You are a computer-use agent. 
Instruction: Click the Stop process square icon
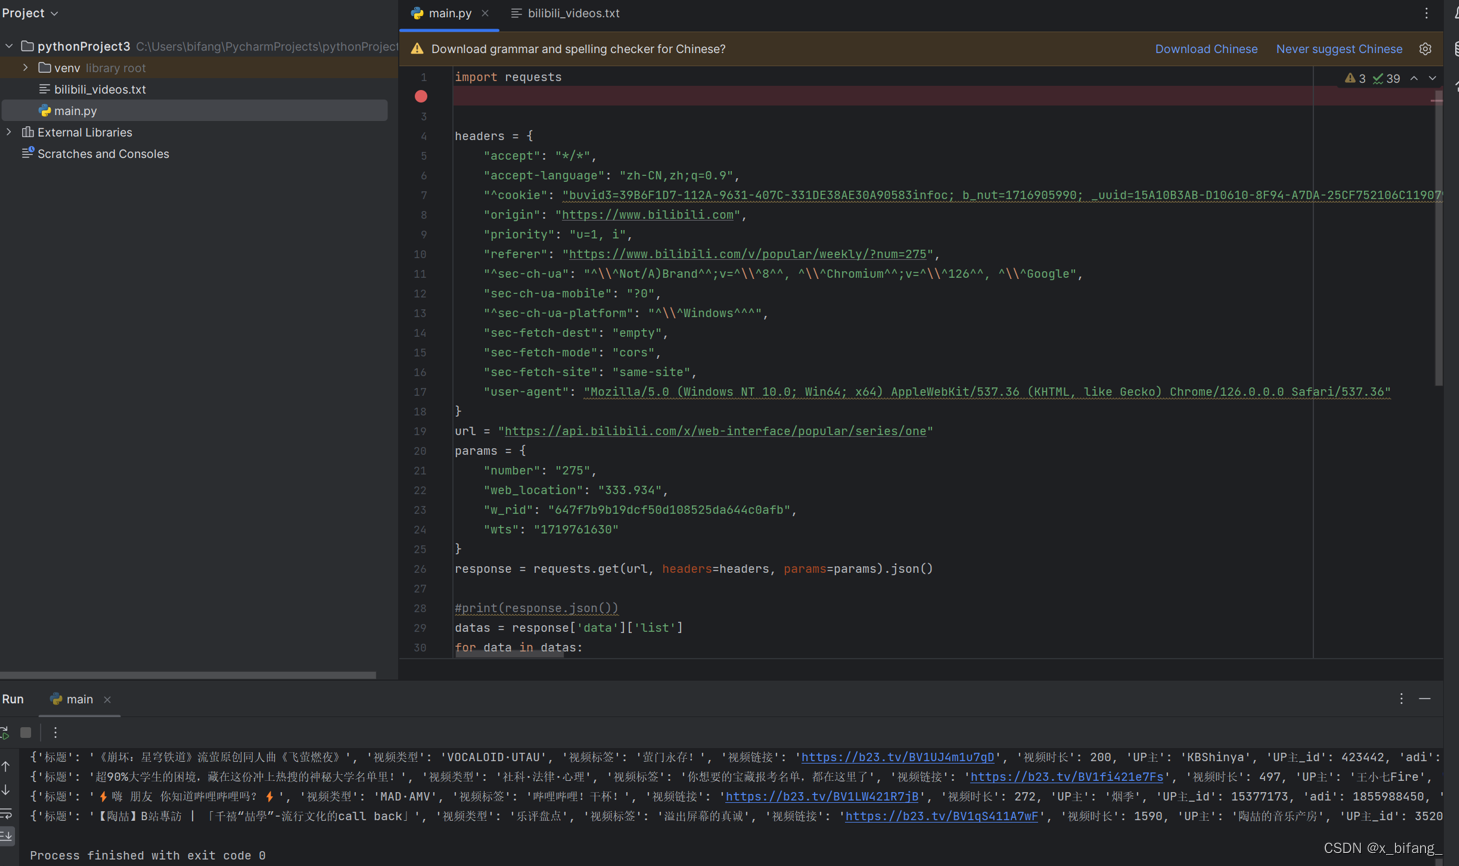[x=26, y=732]
